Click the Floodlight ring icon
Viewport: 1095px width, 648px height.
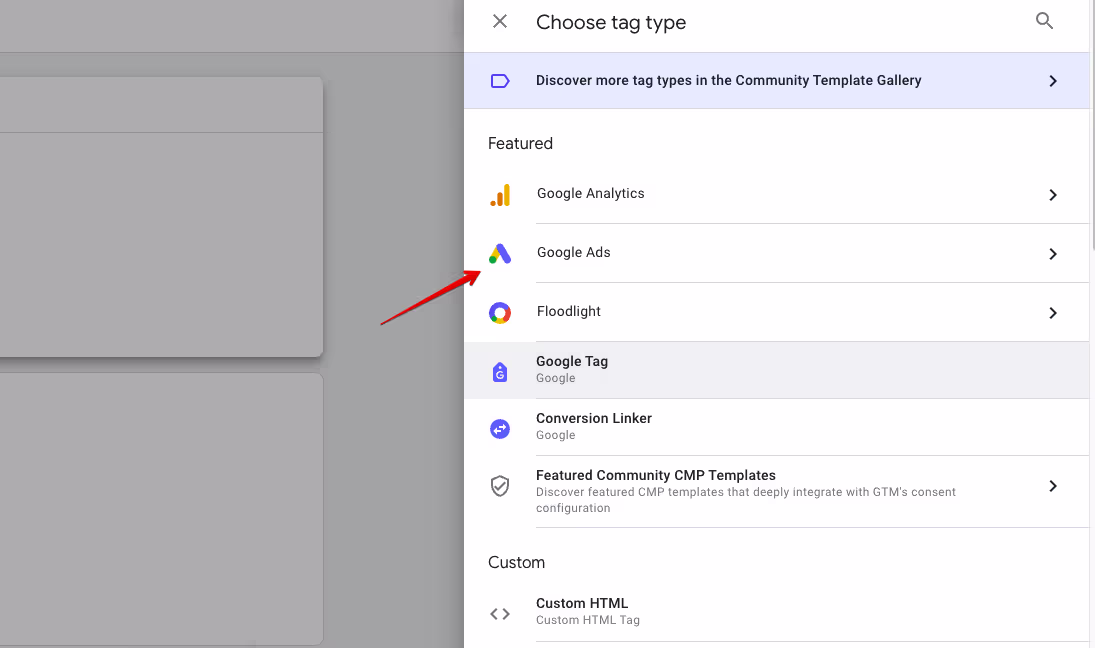(x=500, y=313)
